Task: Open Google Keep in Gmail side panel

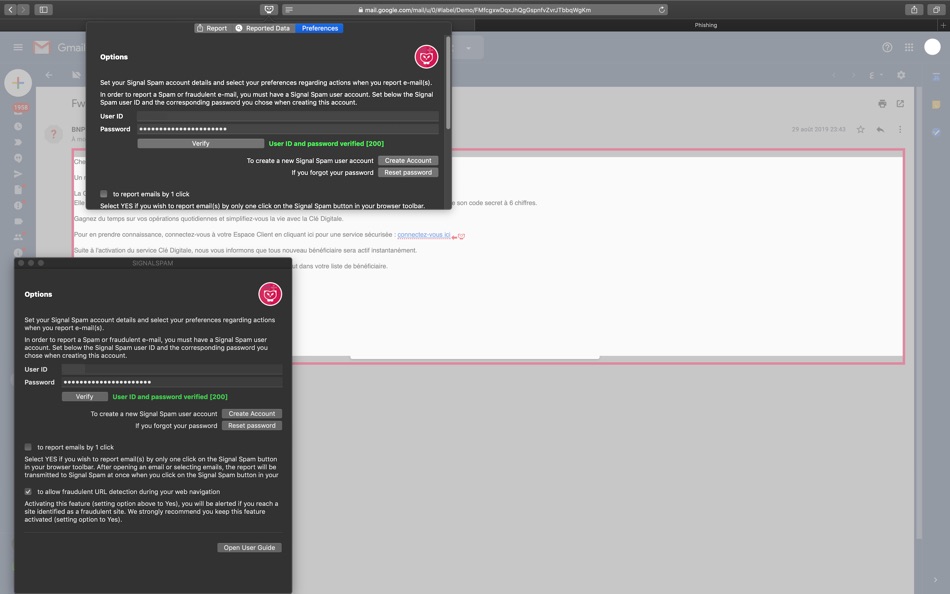Action: pyautogui.click(x=936, y=104)
